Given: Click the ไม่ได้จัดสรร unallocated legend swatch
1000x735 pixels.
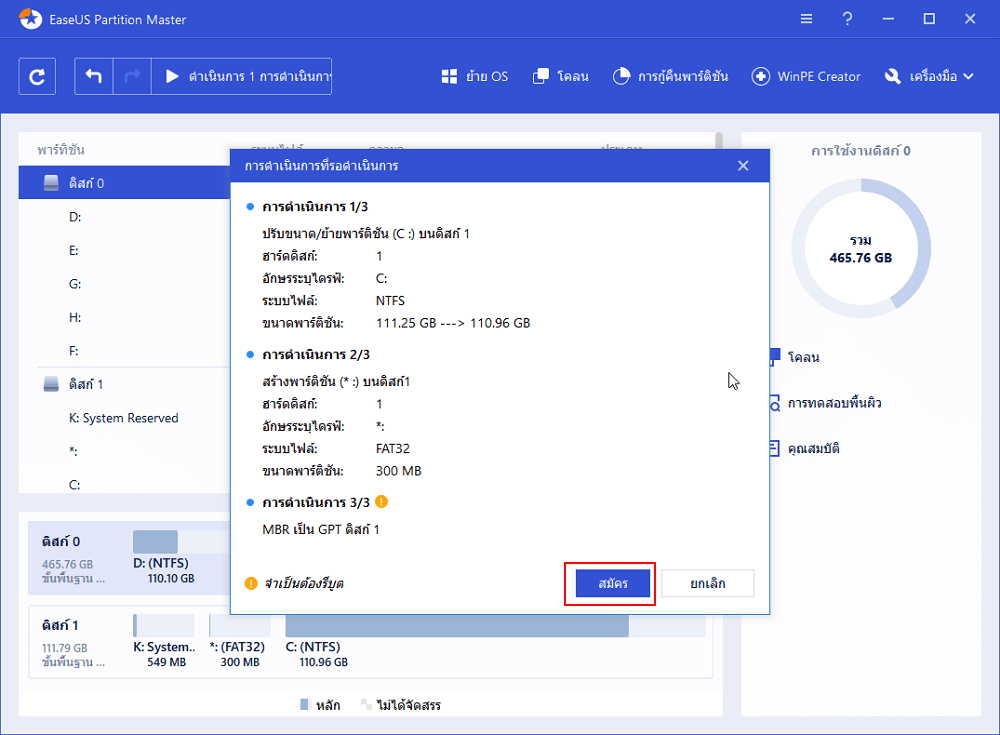Looking at the screenshot, I should point(366,704).
